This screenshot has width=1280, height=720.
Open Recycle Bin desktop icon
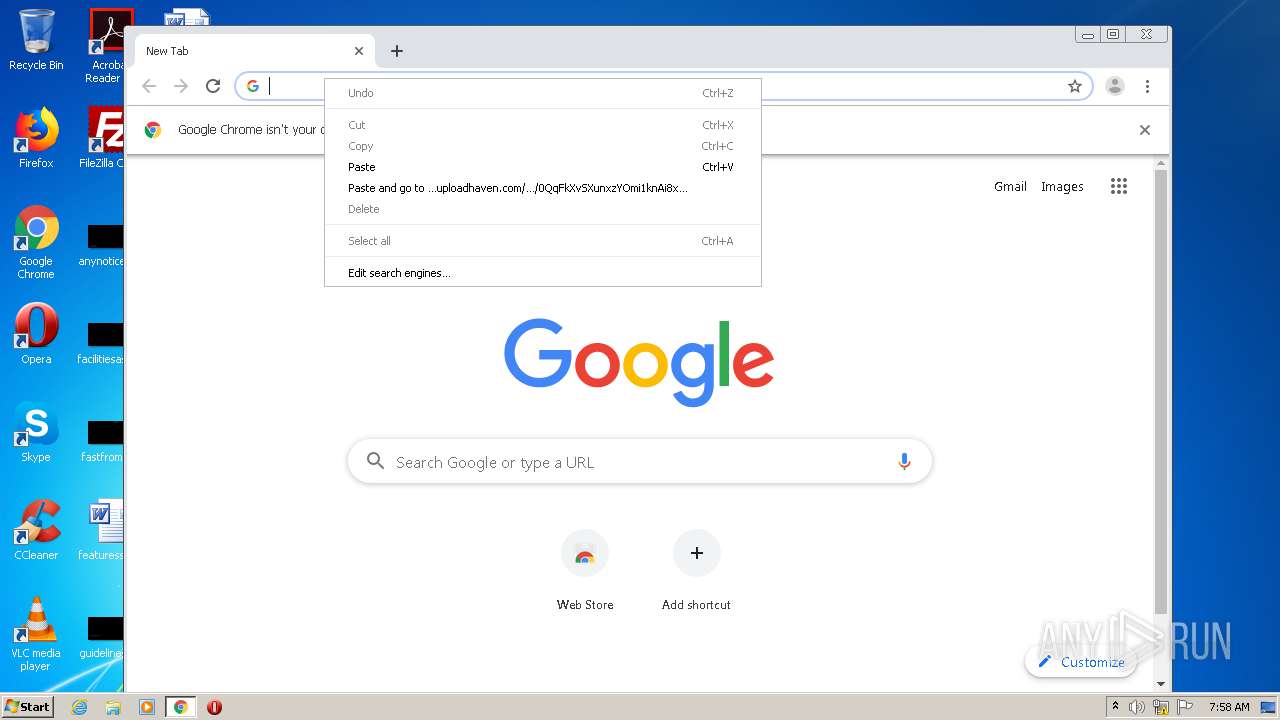36,40
